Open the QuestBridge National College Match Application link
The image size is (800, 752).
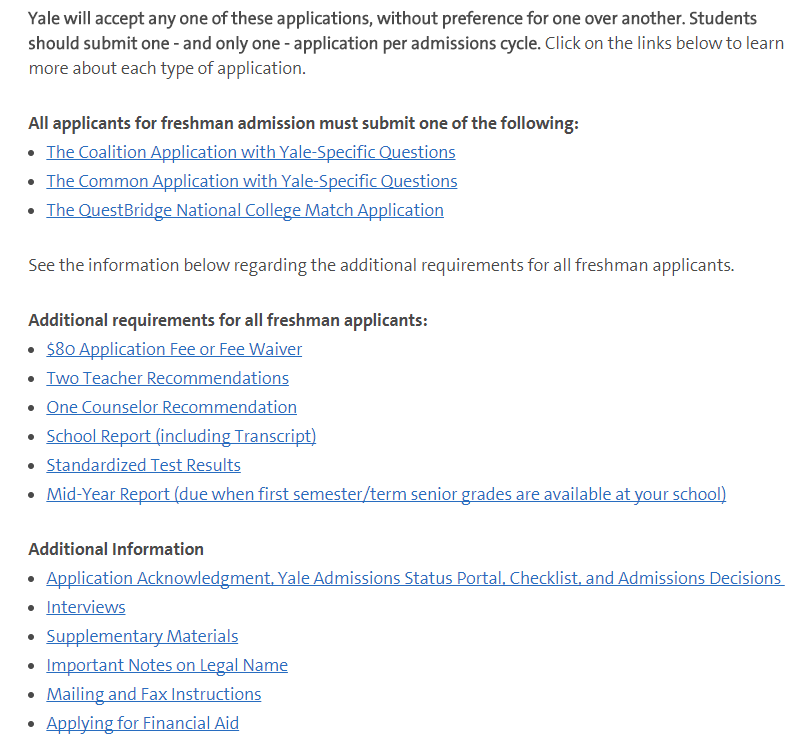click(245, 211)
